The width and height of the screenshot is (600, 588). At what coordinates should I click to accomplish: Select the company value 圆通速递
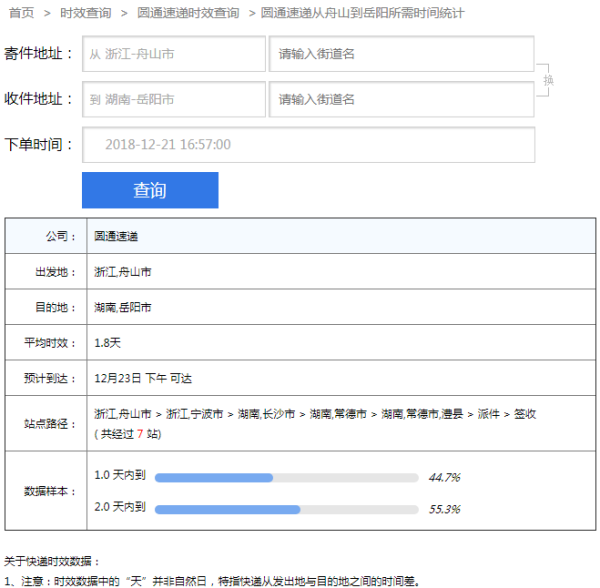point(116,236)
